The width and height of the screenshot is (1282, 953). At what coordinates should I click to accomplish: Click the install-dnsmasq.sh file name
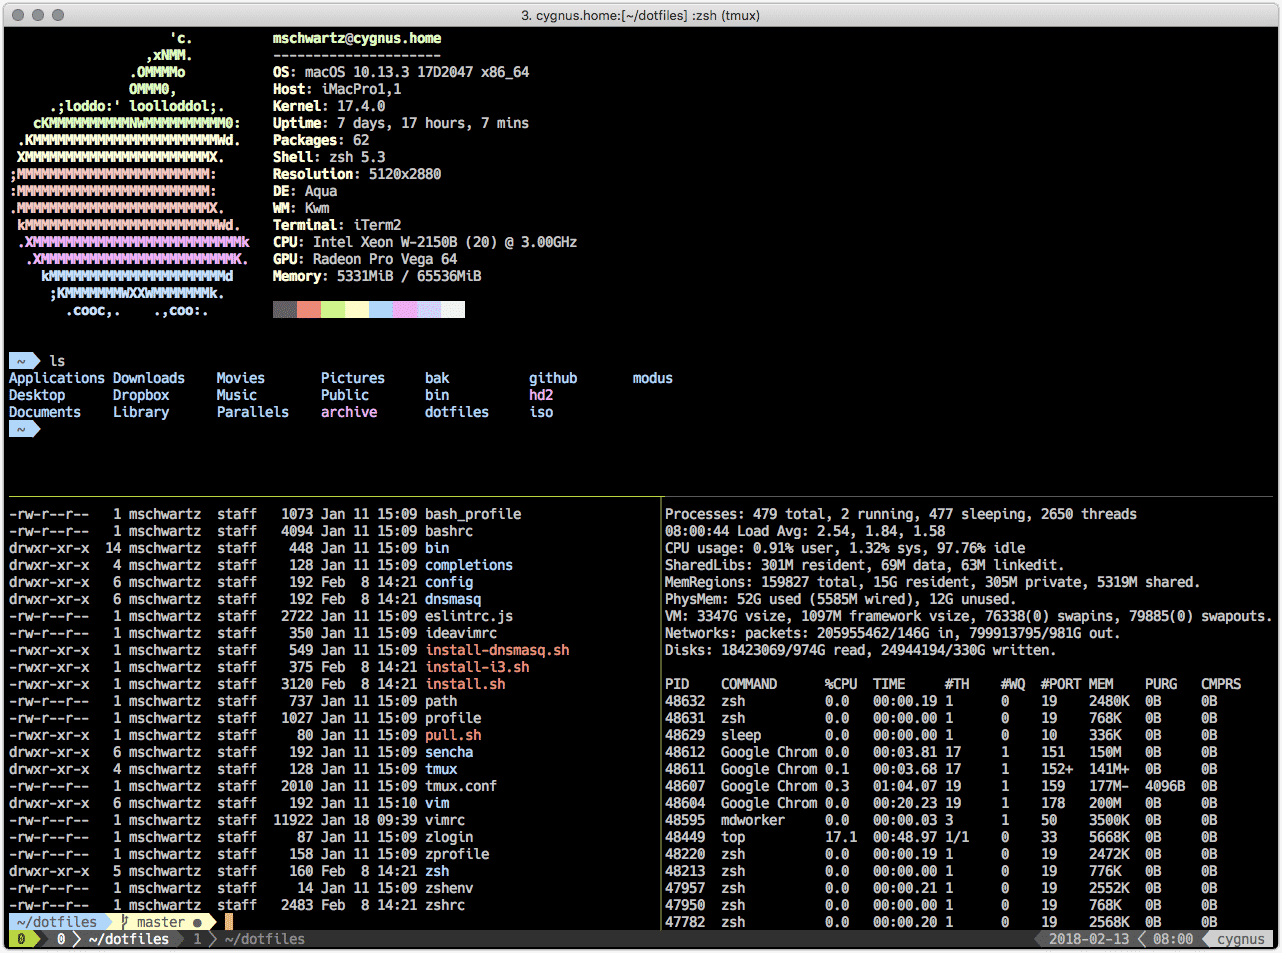(x=497, y=650)
